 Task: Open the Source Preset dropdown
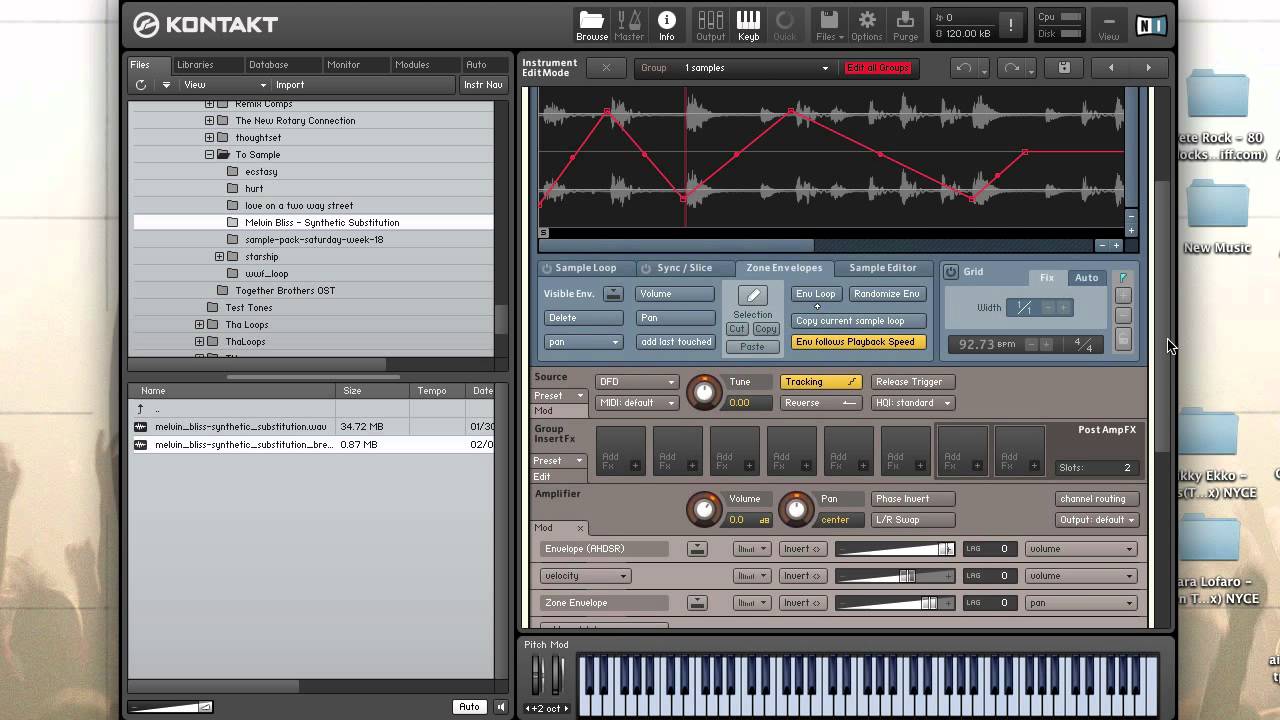559,396
